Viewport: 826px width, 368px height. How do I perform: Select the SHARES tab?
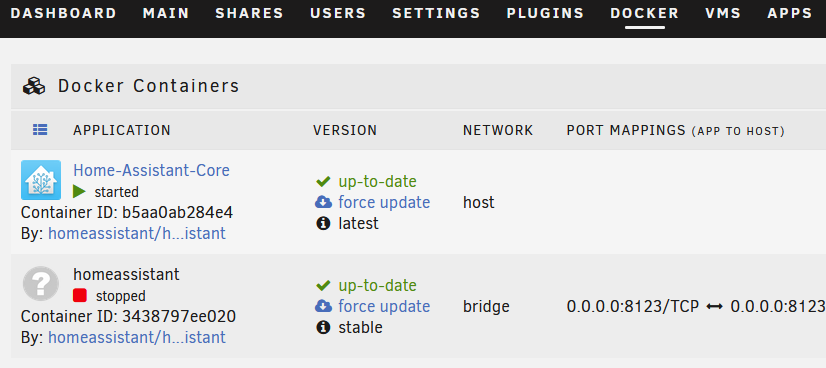pos(249,13)
